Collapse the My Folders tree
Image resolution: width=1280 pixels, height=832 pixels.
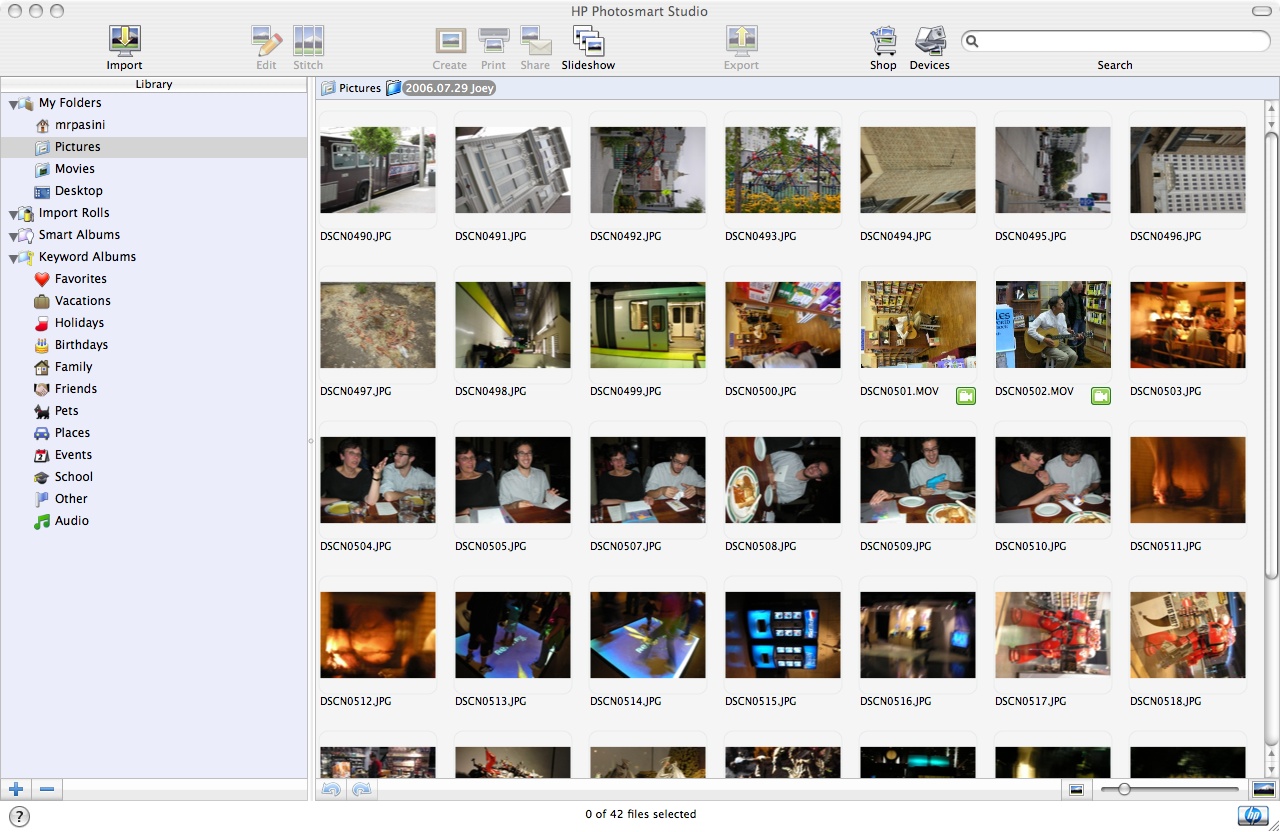(13, 104)
